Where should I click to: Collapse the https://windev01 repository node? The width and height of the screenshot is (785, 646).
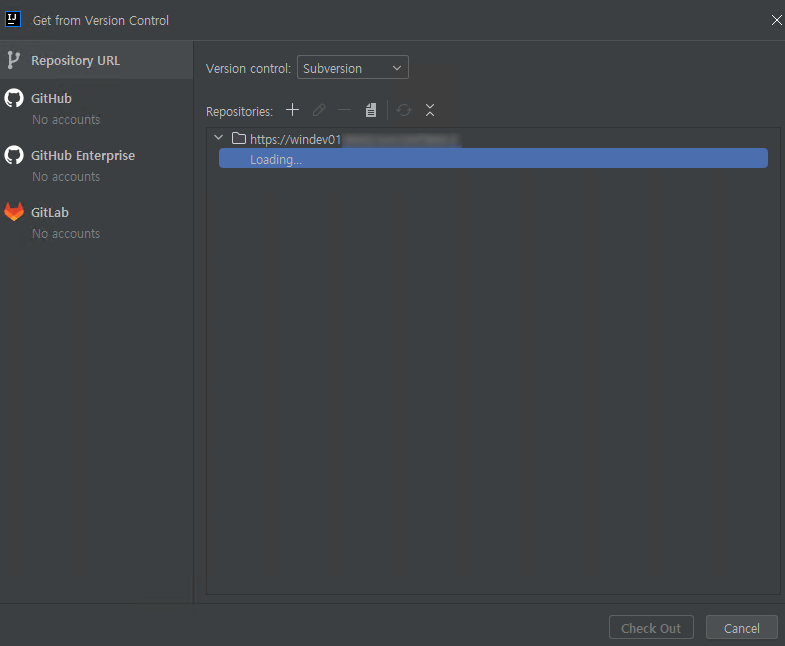tap(218, 138)
